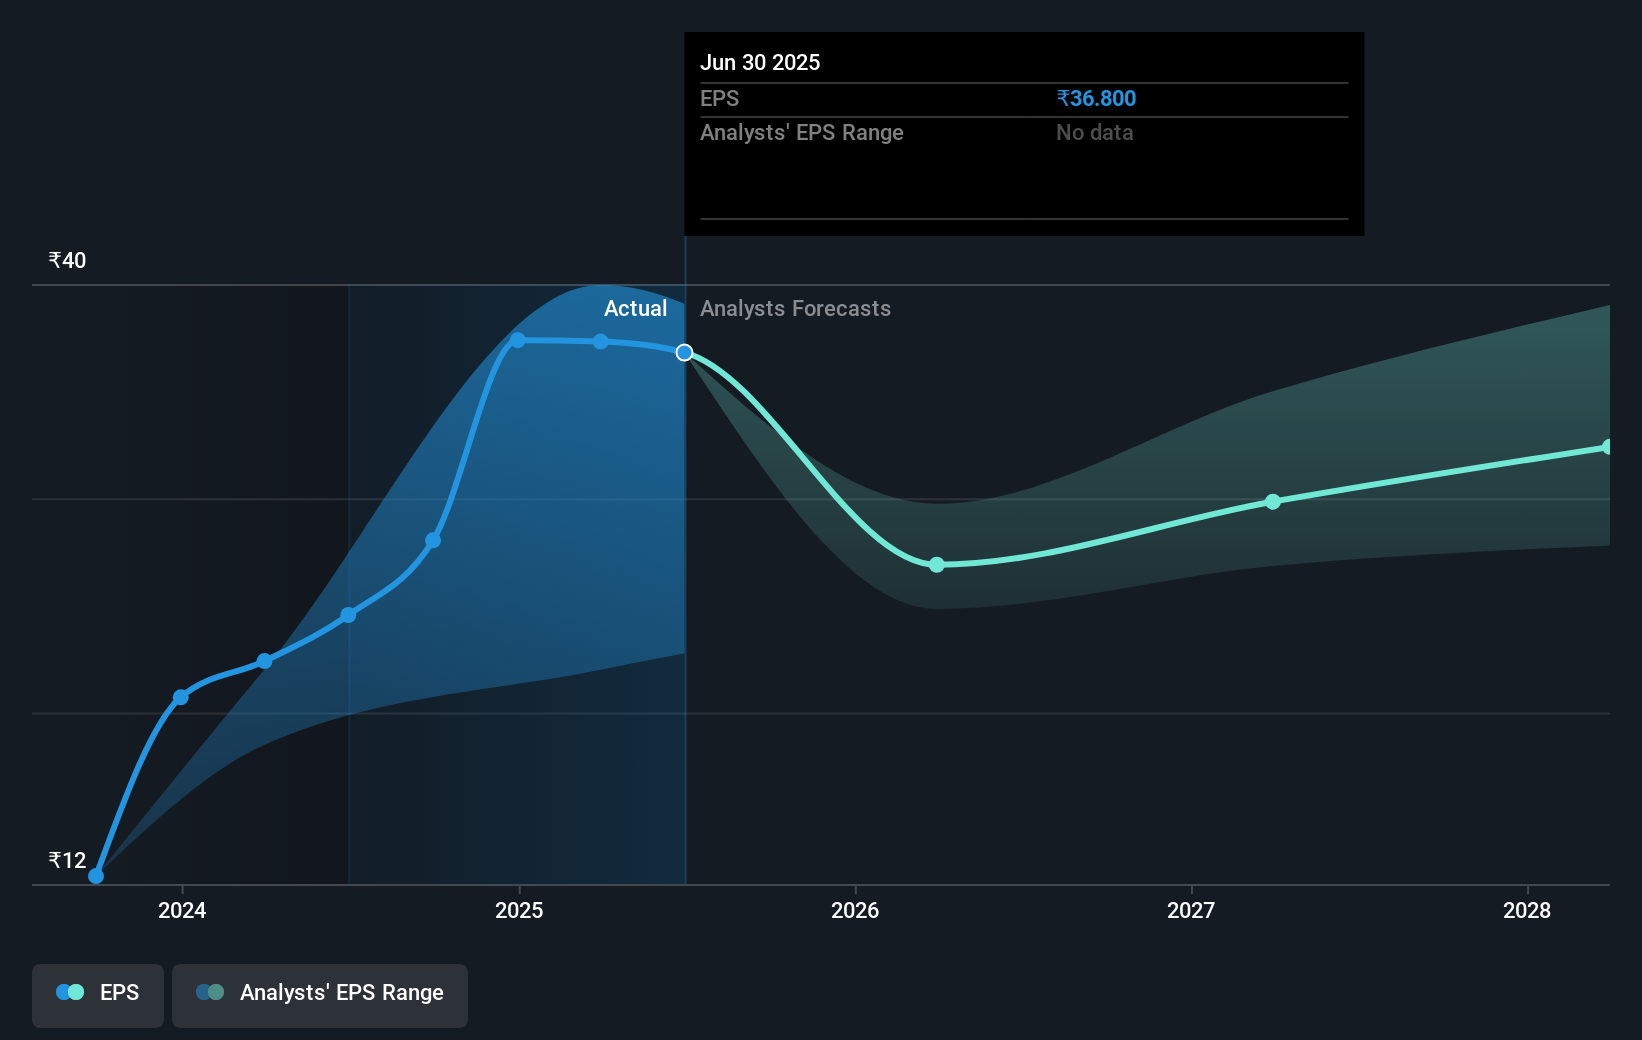Click the ₹36.800 EPS value in tooltip

pos(1096,98)
